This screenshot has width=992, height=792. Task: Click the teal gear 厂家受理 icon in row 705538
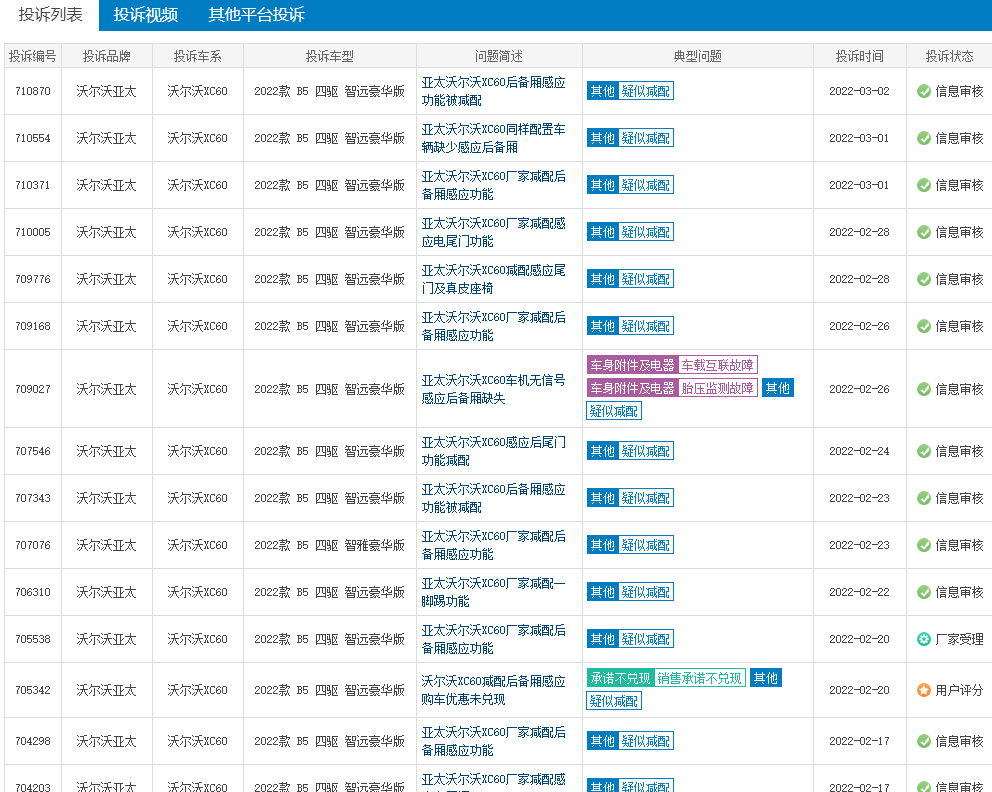pos(924,640)
